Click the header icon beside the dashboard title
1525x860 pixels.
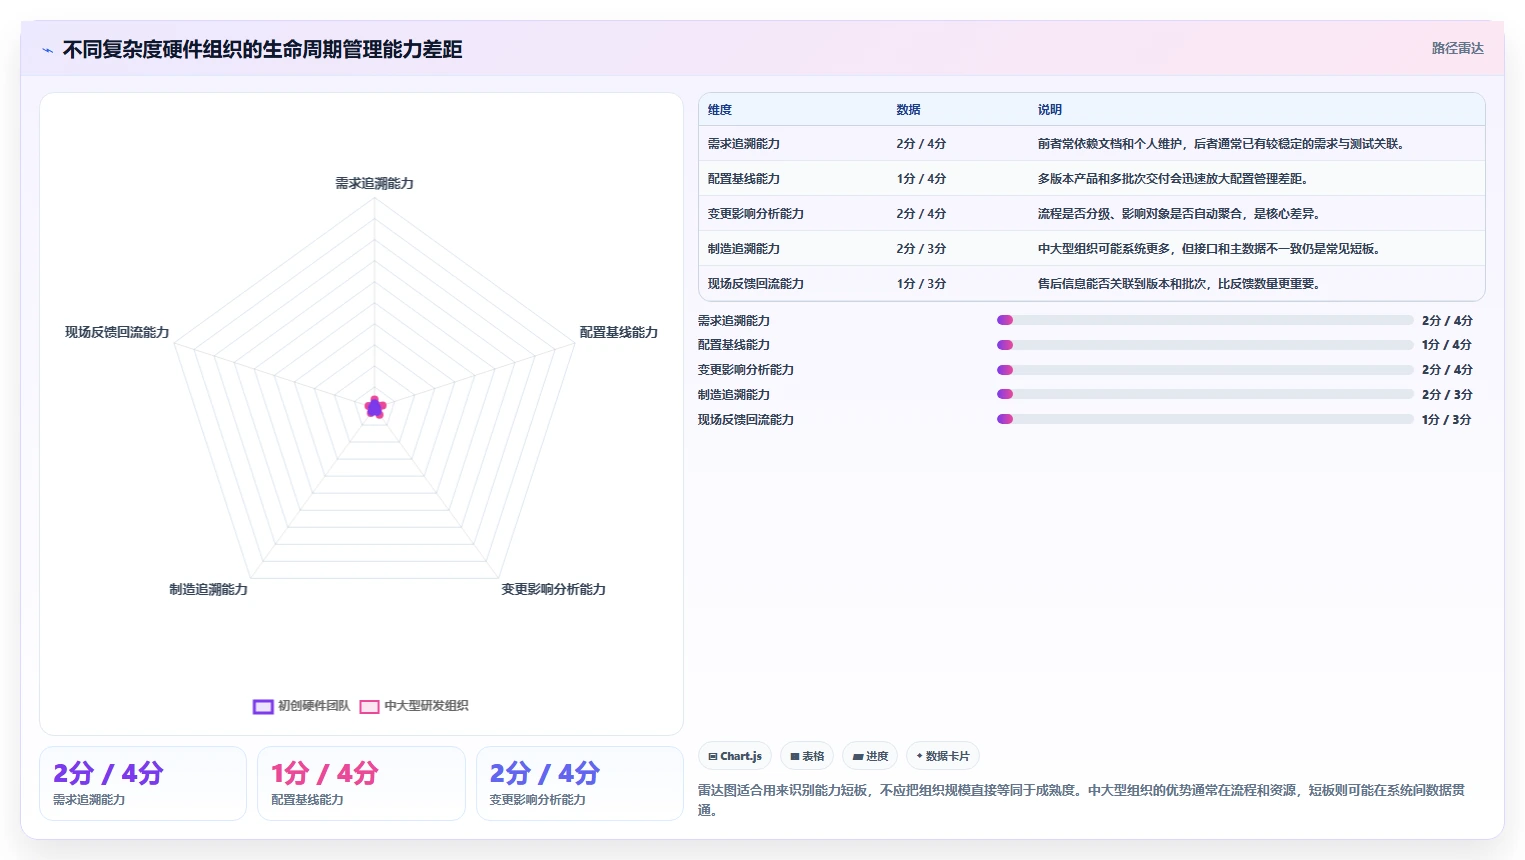click(47, 50)
